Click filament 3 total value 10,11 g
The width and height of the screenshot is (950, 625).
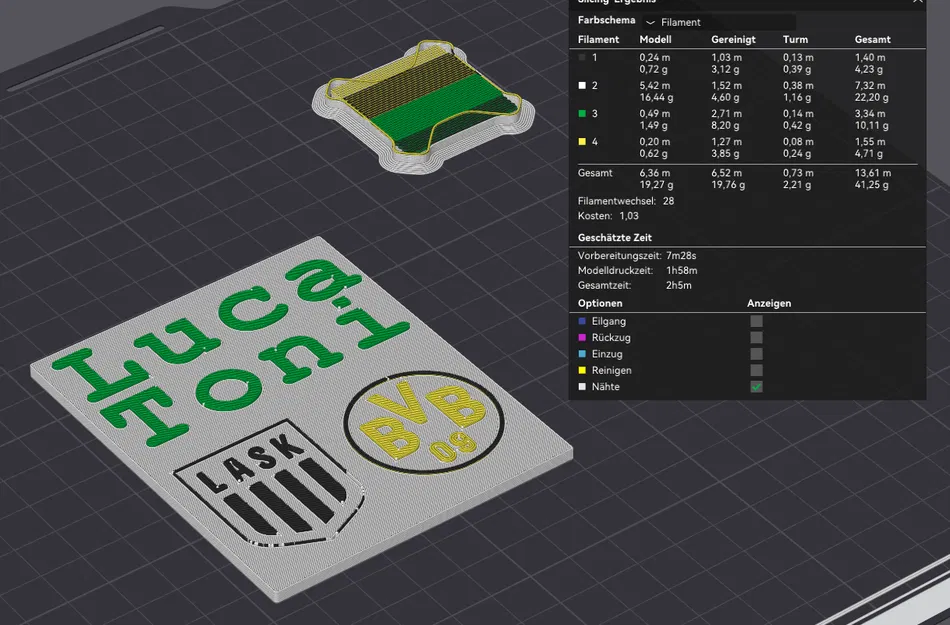(x=872, y=125)
